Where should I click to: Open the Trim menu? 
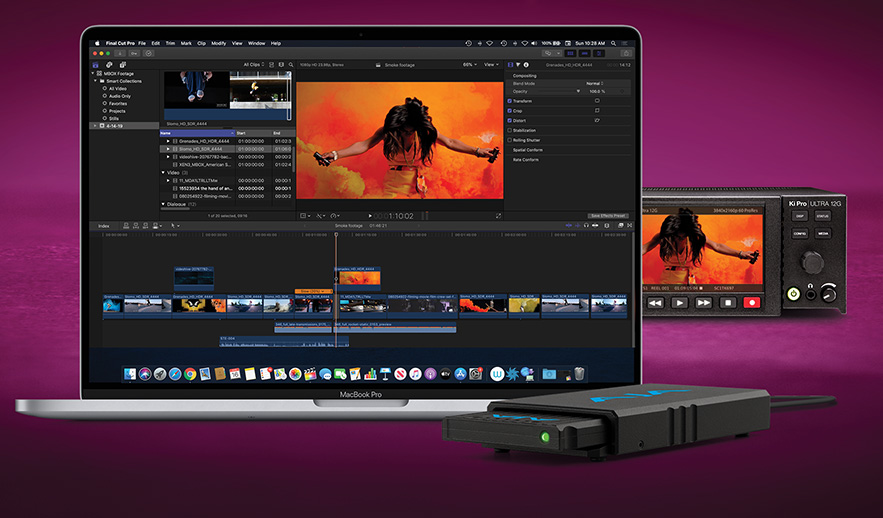tap(170, 43)
